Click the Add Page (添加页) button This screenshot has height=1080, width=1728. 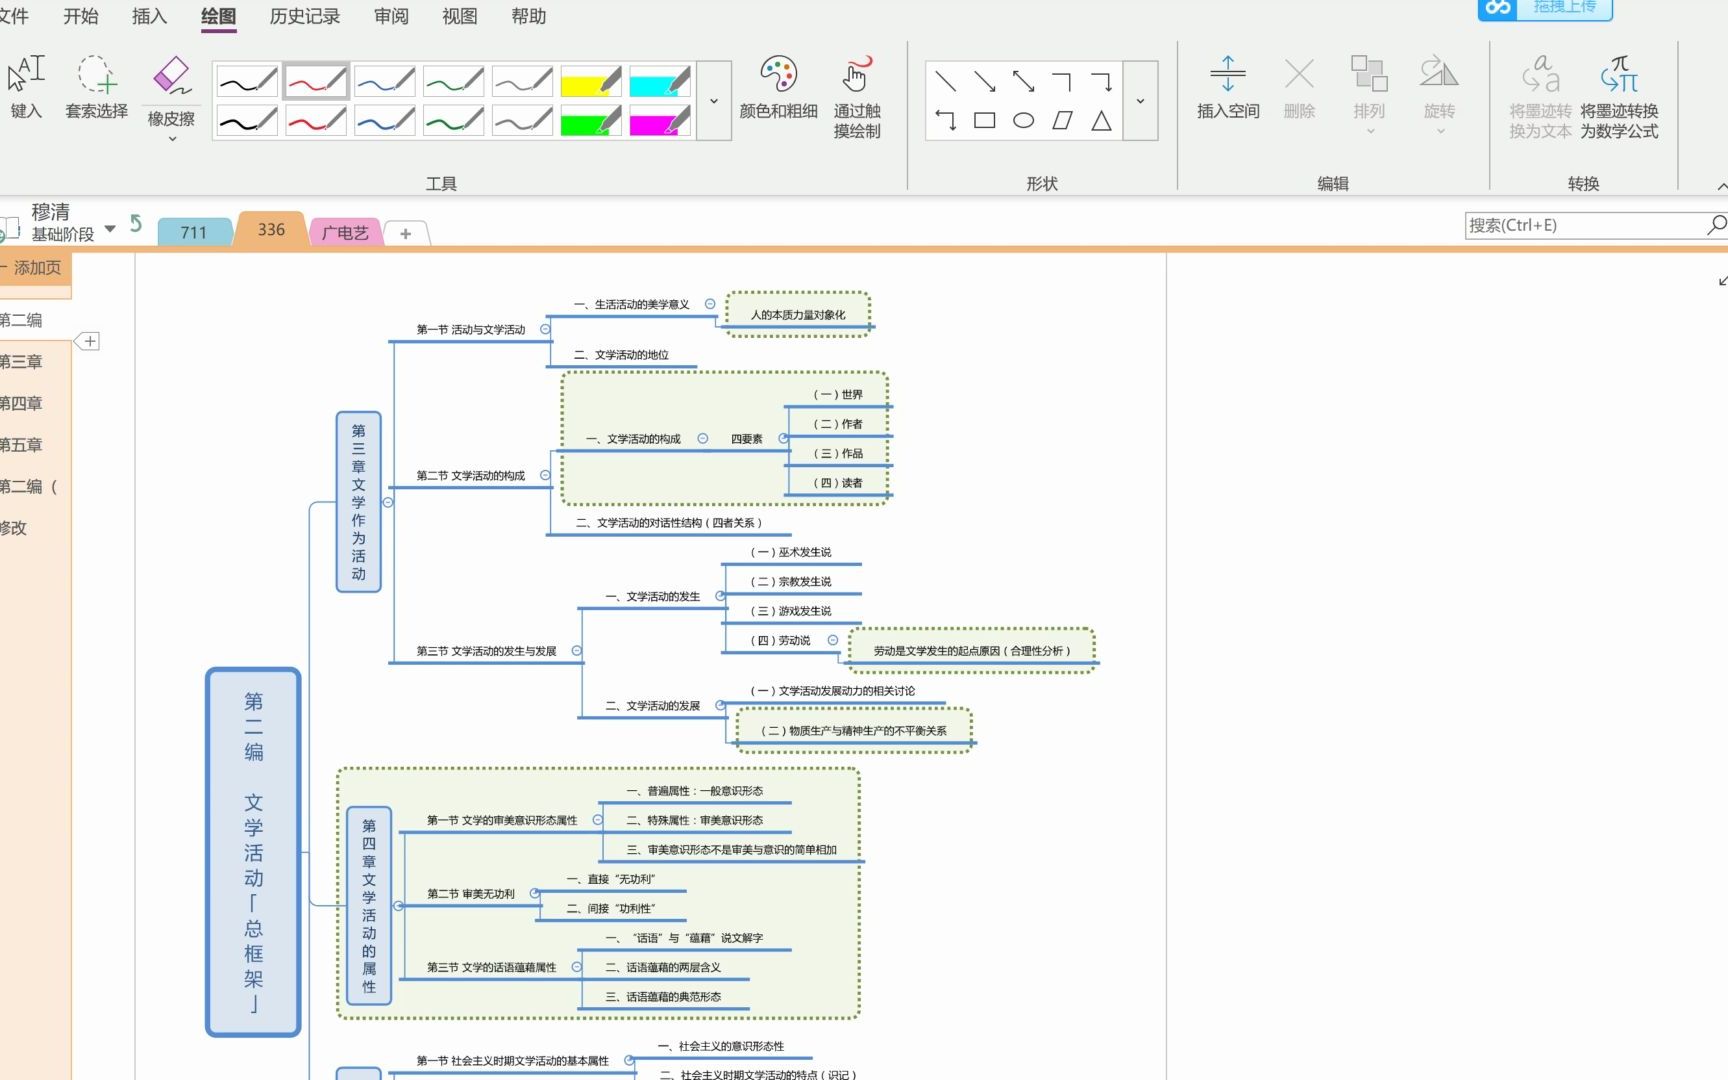click(35, 268)
